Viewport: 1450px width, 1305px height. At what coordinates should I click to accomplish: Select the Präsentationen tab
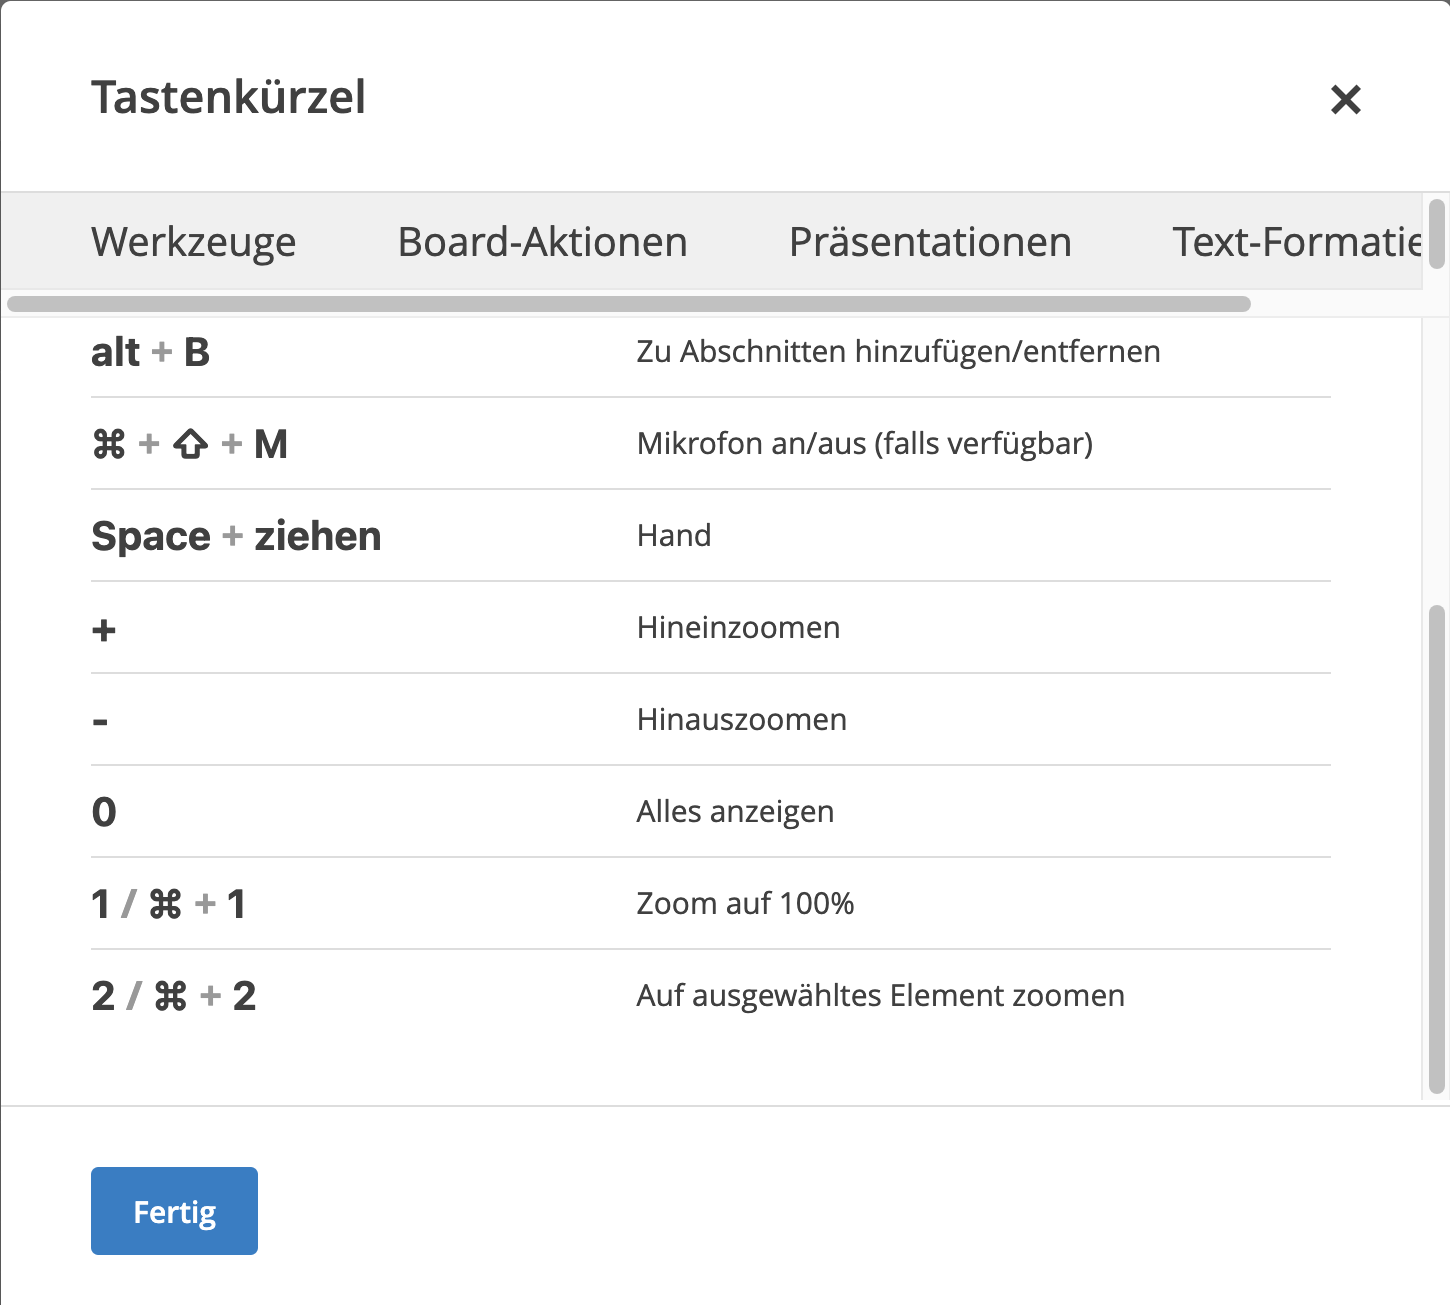(x=930, y=242)
